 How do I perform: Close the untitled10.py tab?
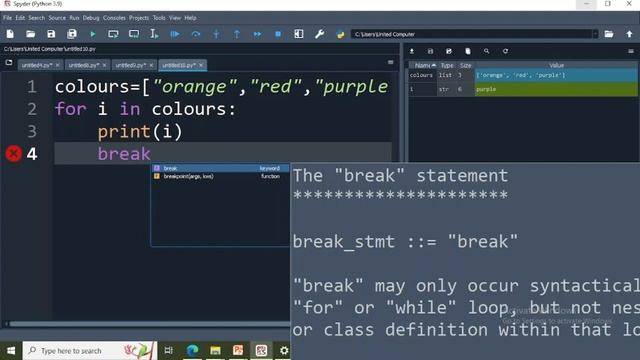(201, 65)
